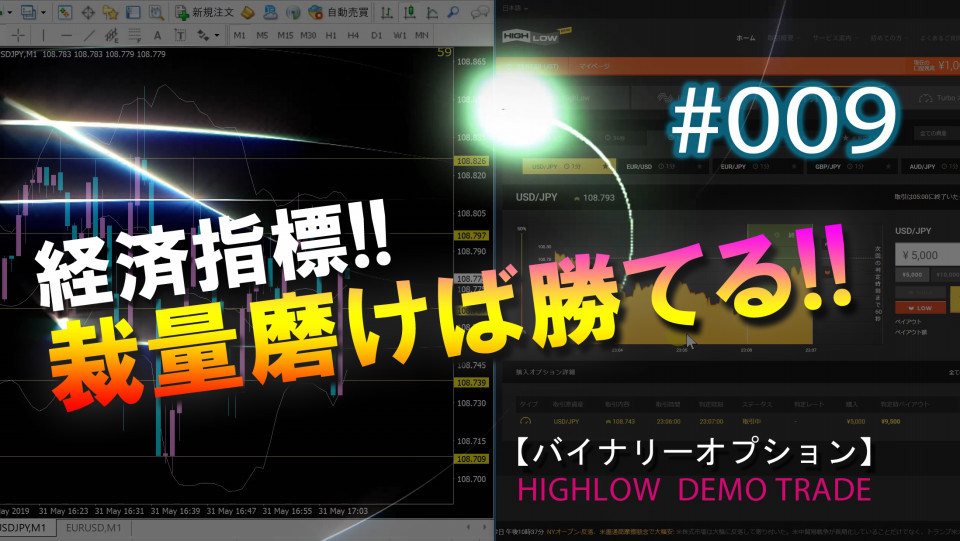Open the MT4 Profiles icon
960x541 pixels.
click(28, 12)
